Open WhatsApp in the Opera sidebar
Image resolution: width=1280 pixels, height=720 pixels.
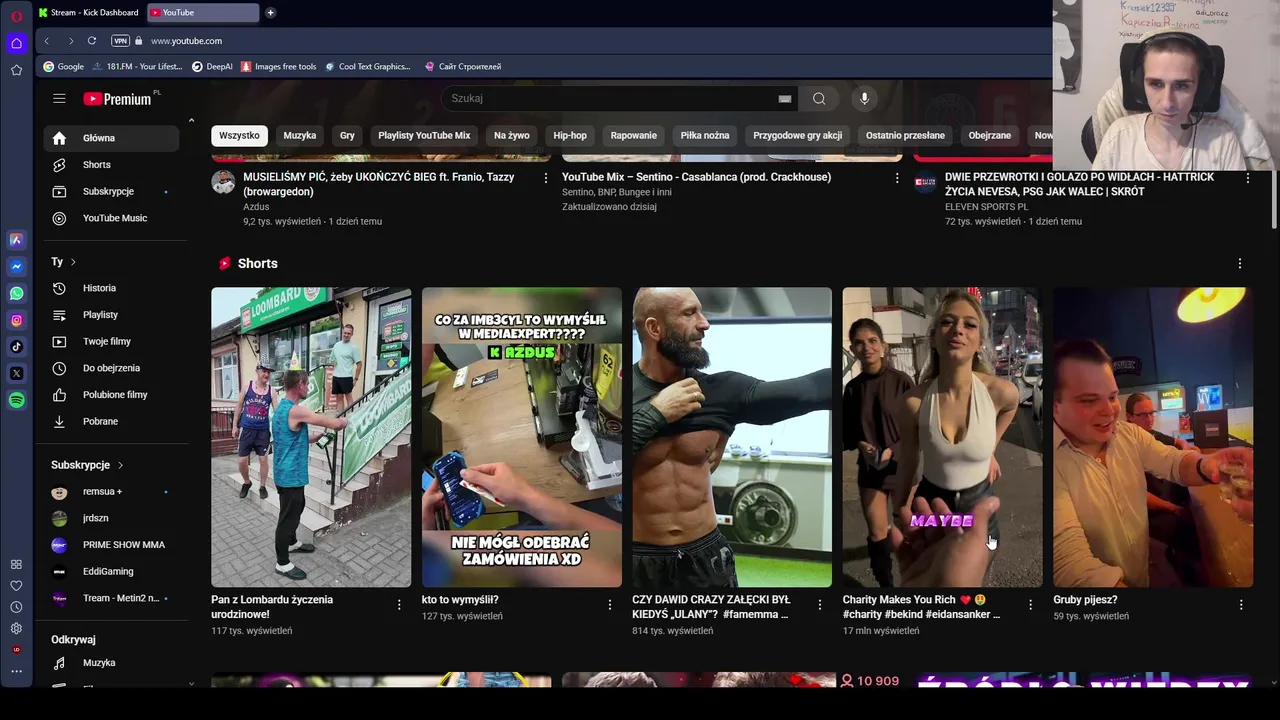pyautogui.click(x=16, y=294)
